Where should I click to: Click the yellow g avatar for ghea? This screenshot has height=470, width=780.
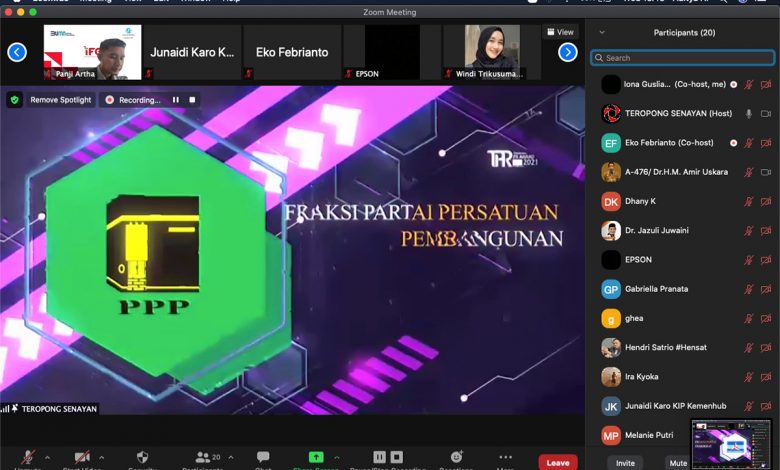[611, 318]
